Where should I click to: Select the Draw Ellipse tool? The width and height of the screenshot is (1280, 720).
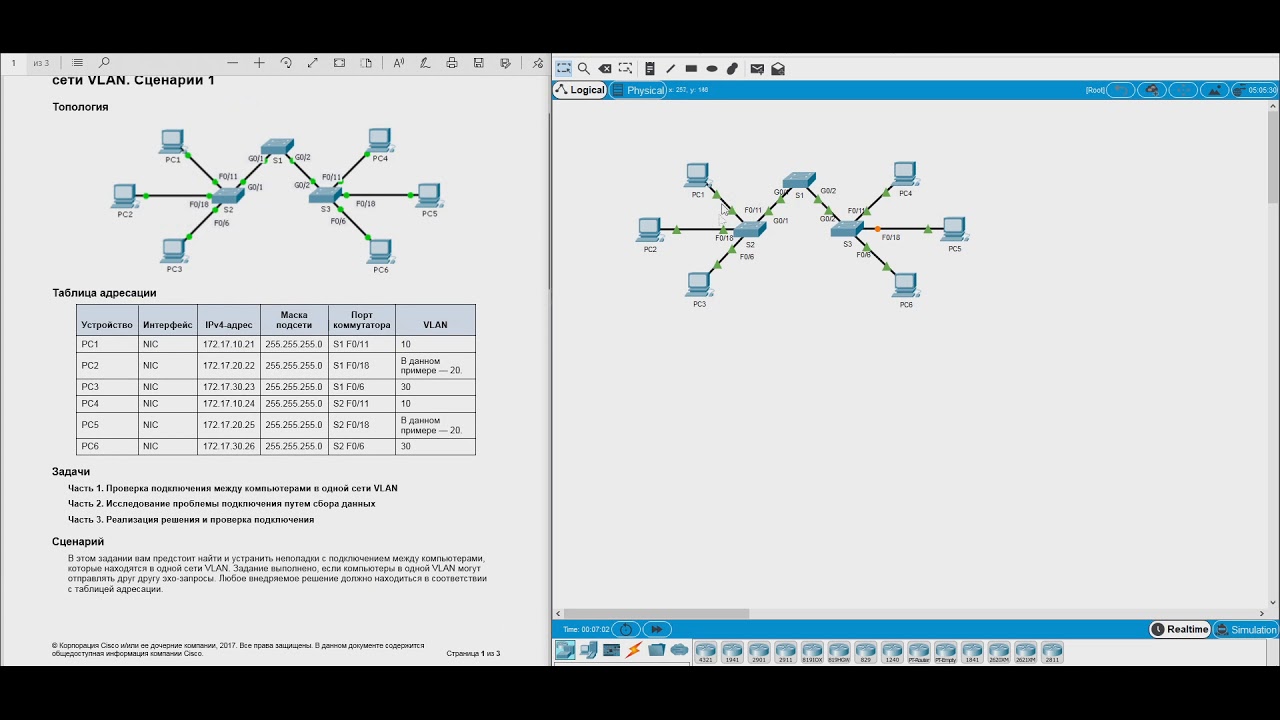[x=712, y=69]
